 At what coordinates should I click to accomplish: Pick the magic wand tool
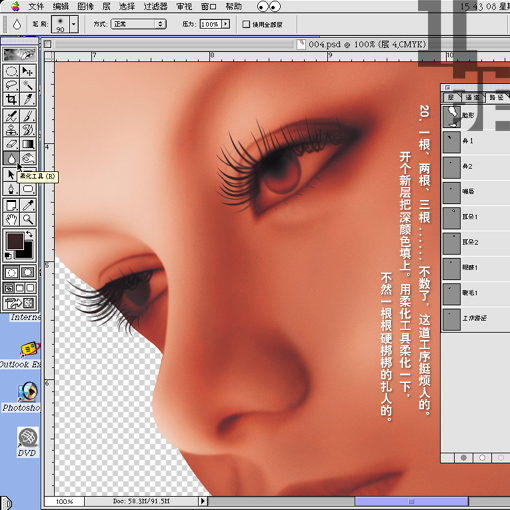[28, 85]
